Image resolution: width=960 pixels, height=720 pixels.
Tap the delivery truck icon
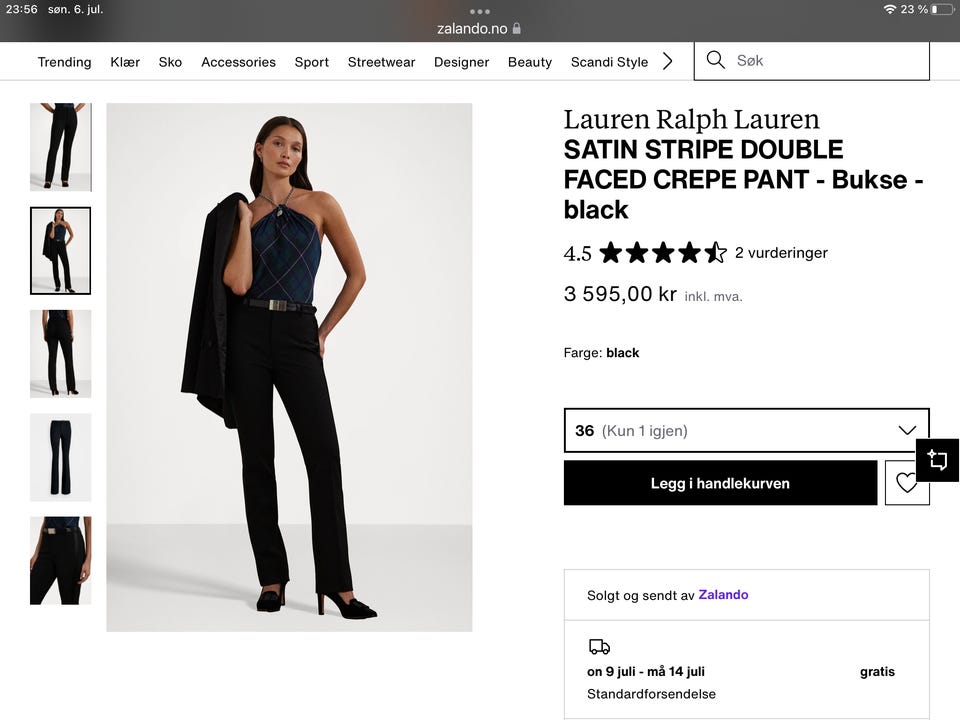coord(599,647)
